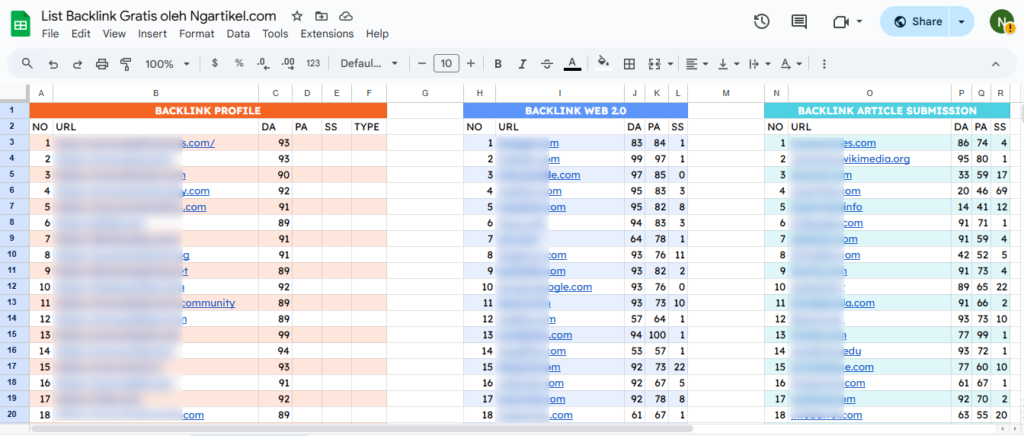This screenshot has width=1024, height=436.
Task: Click the font size field
Action: pyautogui.click(x=446, y=63)
